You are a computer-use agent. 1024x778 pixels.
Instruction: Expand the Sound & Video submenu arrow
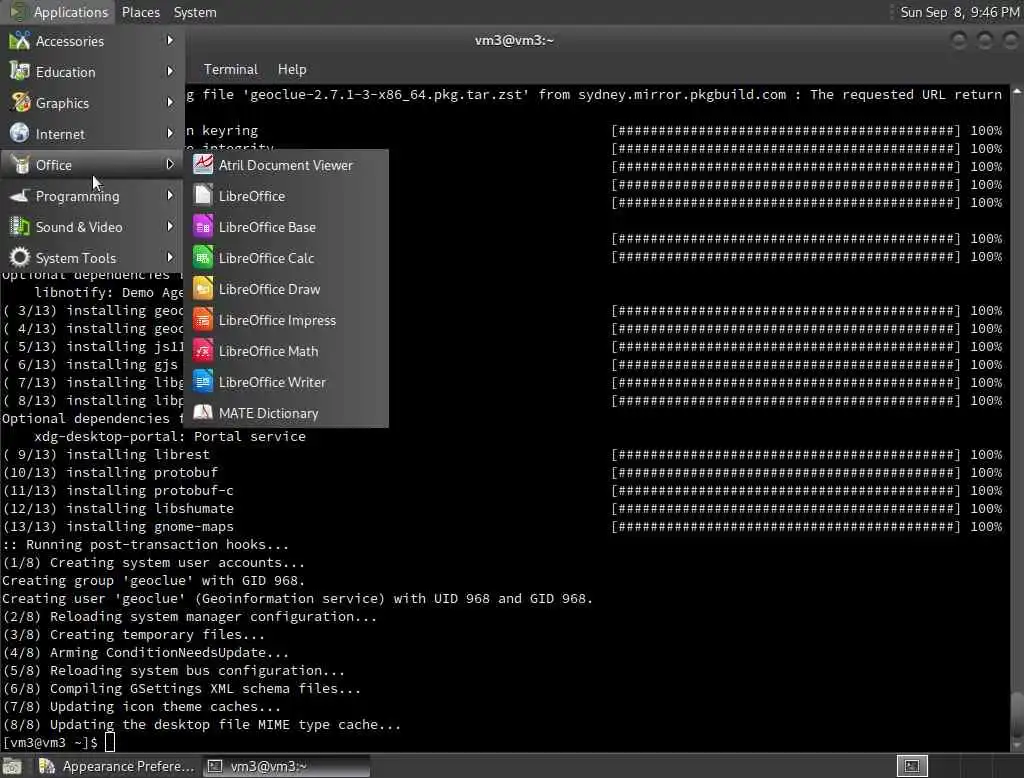(x=170, y=226)
